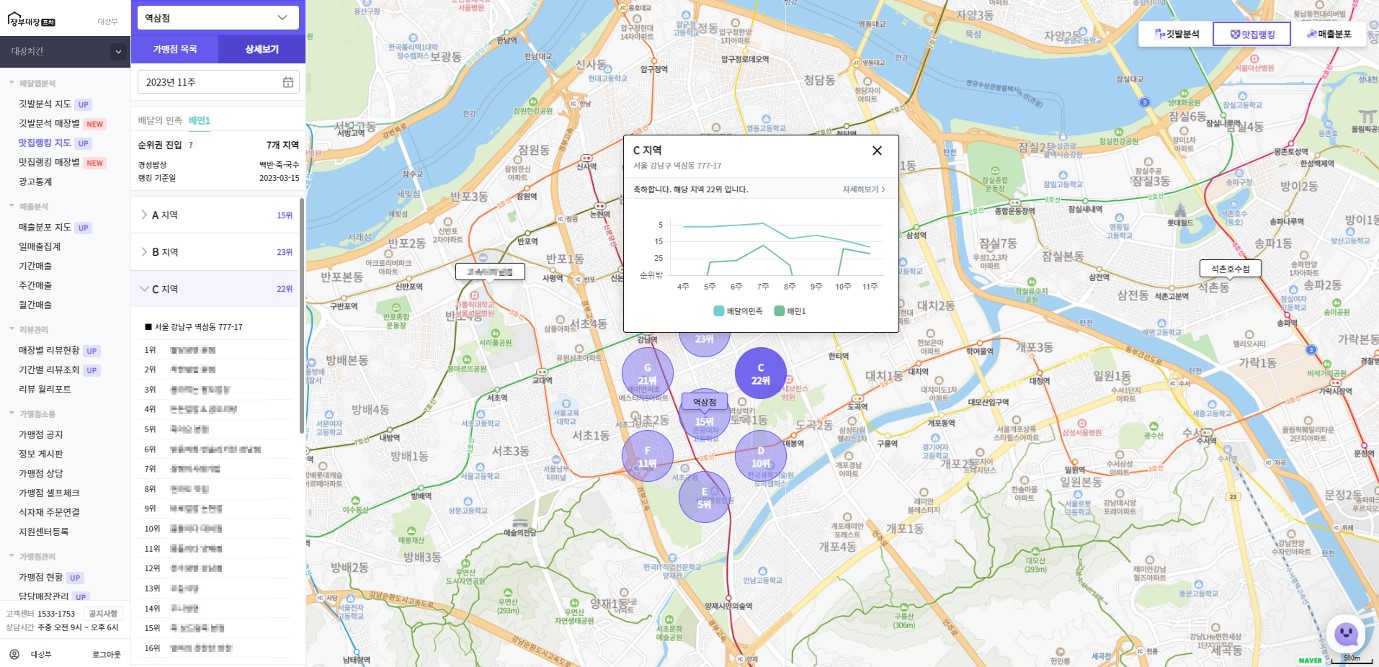Toggle the 배민1 chart legend series
The image size is (1379, 667).
tap(789, 311)
